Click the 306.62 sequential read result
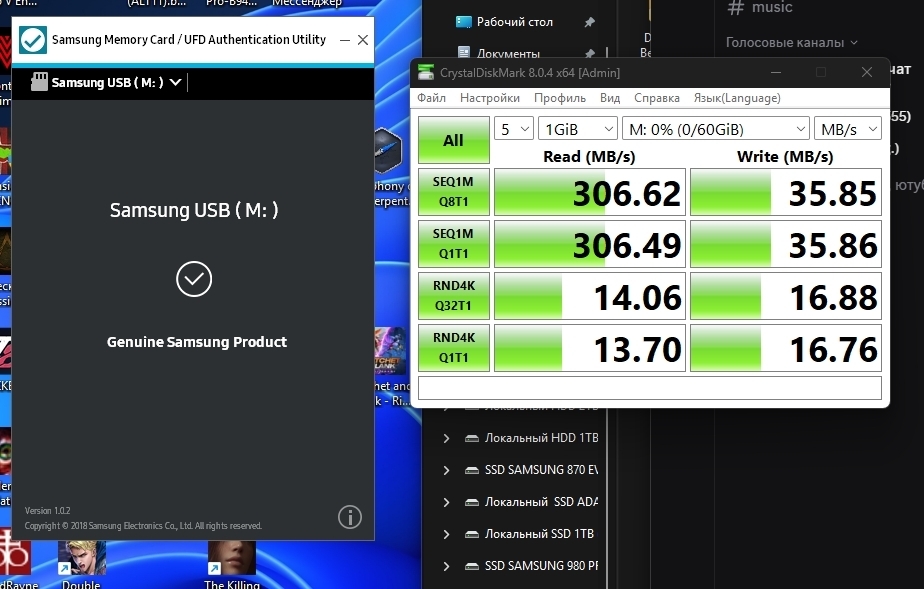Image resolution: width=924 pixels, height=589 pixels. pyautogui.click(x=590, y=192)
